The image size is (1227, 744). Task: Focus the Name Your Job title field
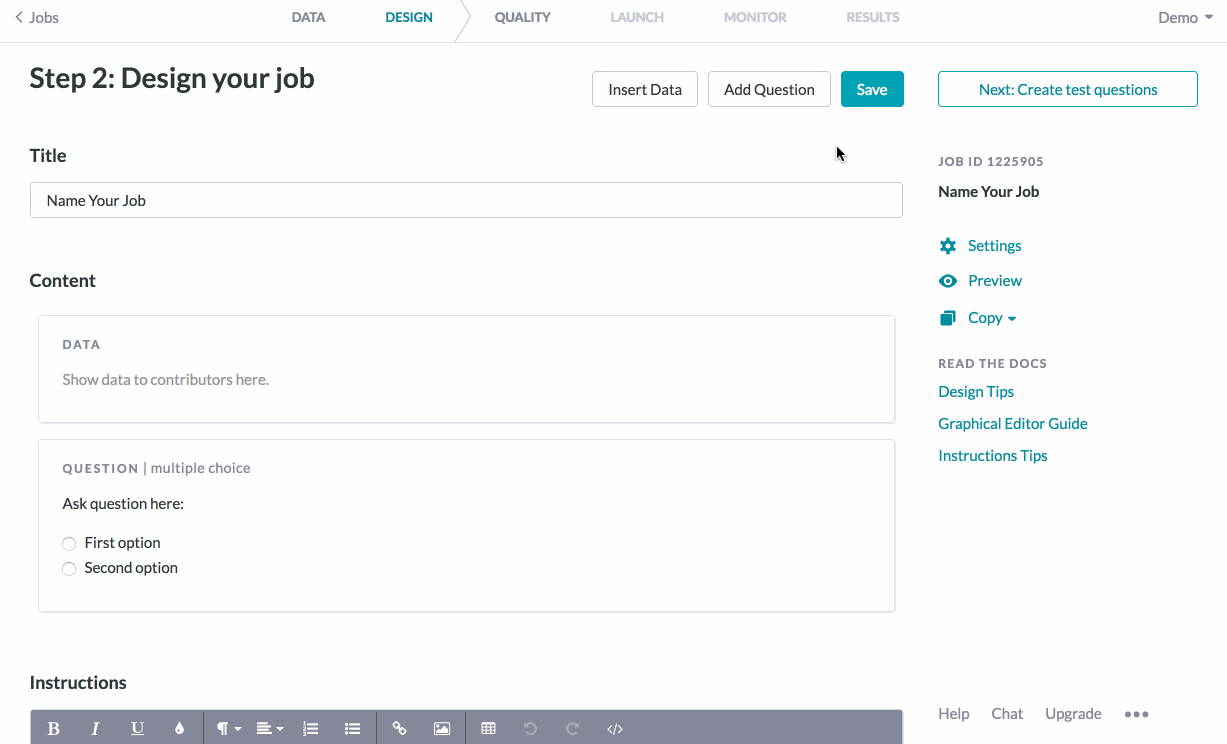tap(466, 200)
